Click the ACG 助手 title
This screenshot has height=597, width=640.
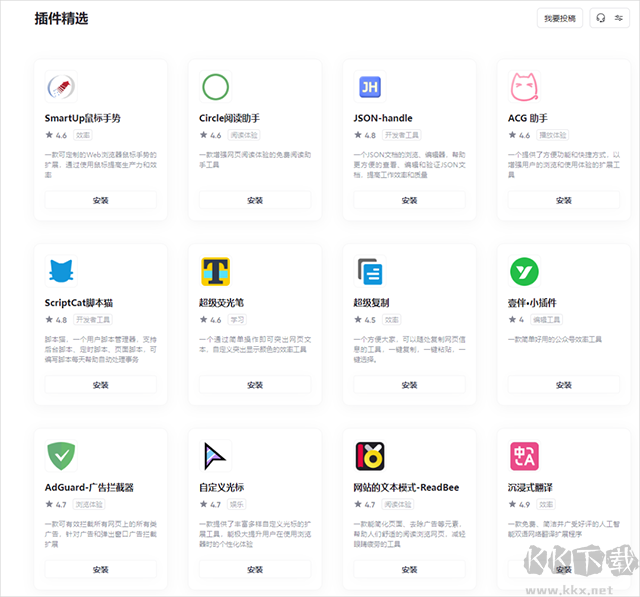528,118
